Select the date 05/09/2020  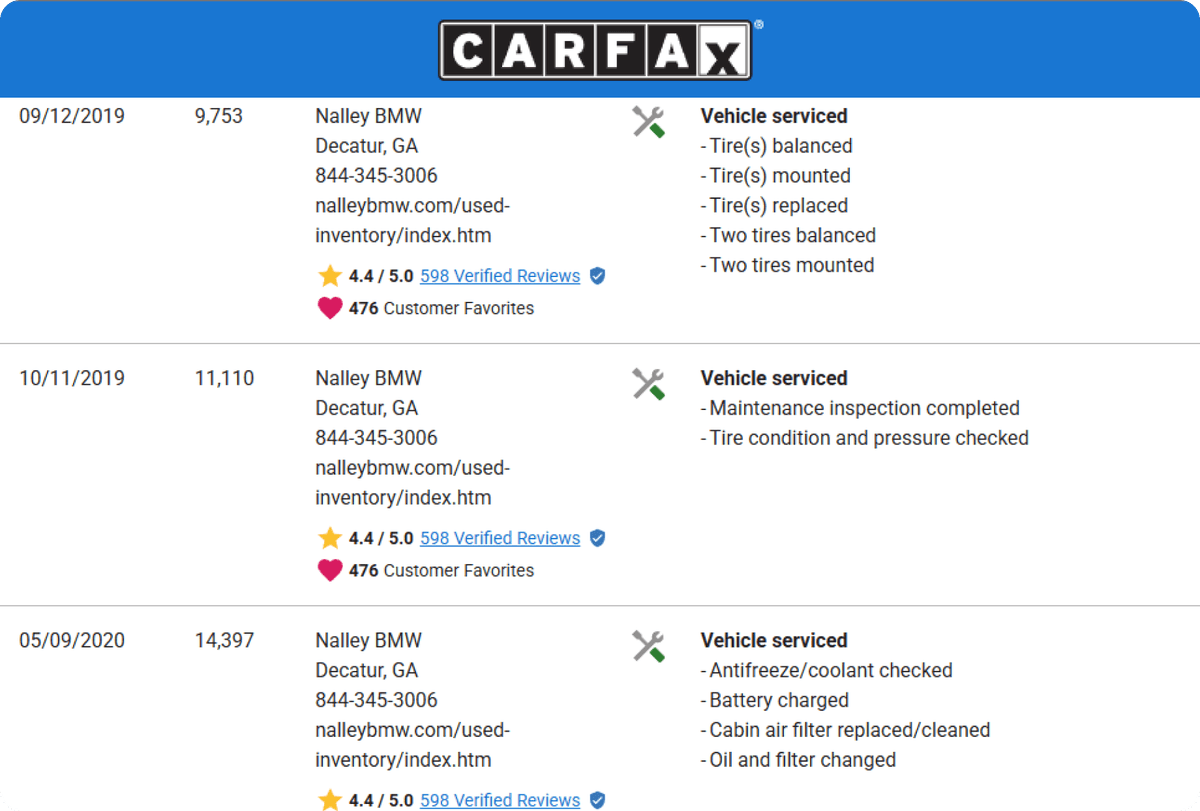72,640
